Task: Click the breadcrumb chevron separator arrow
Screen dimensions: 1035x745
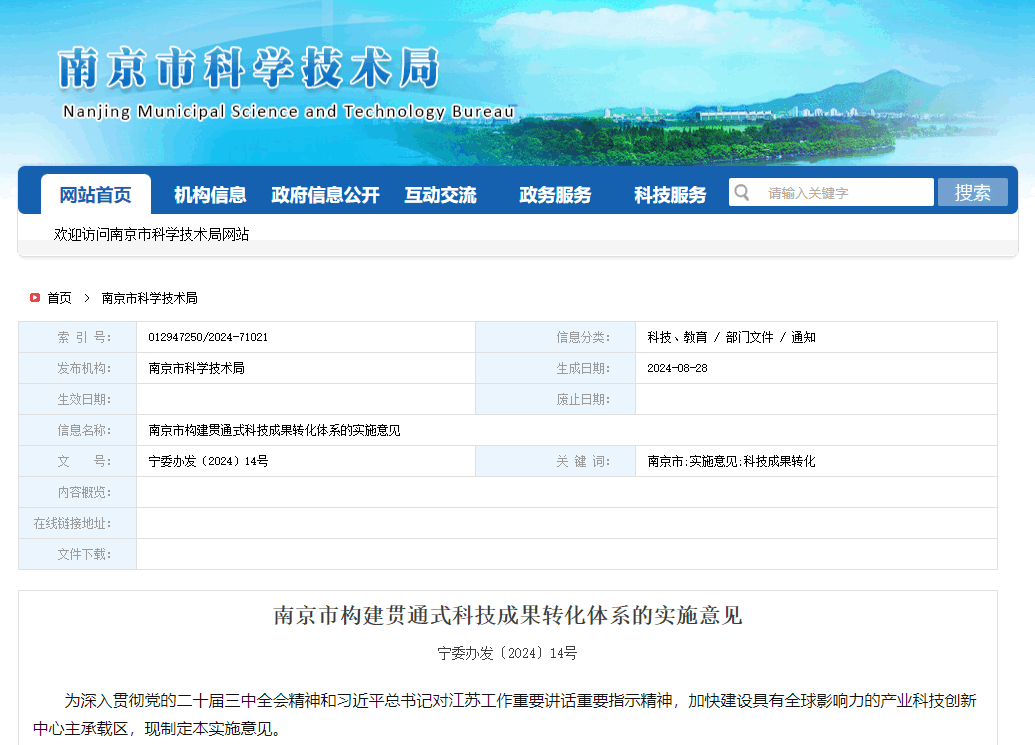Action: click(86, 298)
